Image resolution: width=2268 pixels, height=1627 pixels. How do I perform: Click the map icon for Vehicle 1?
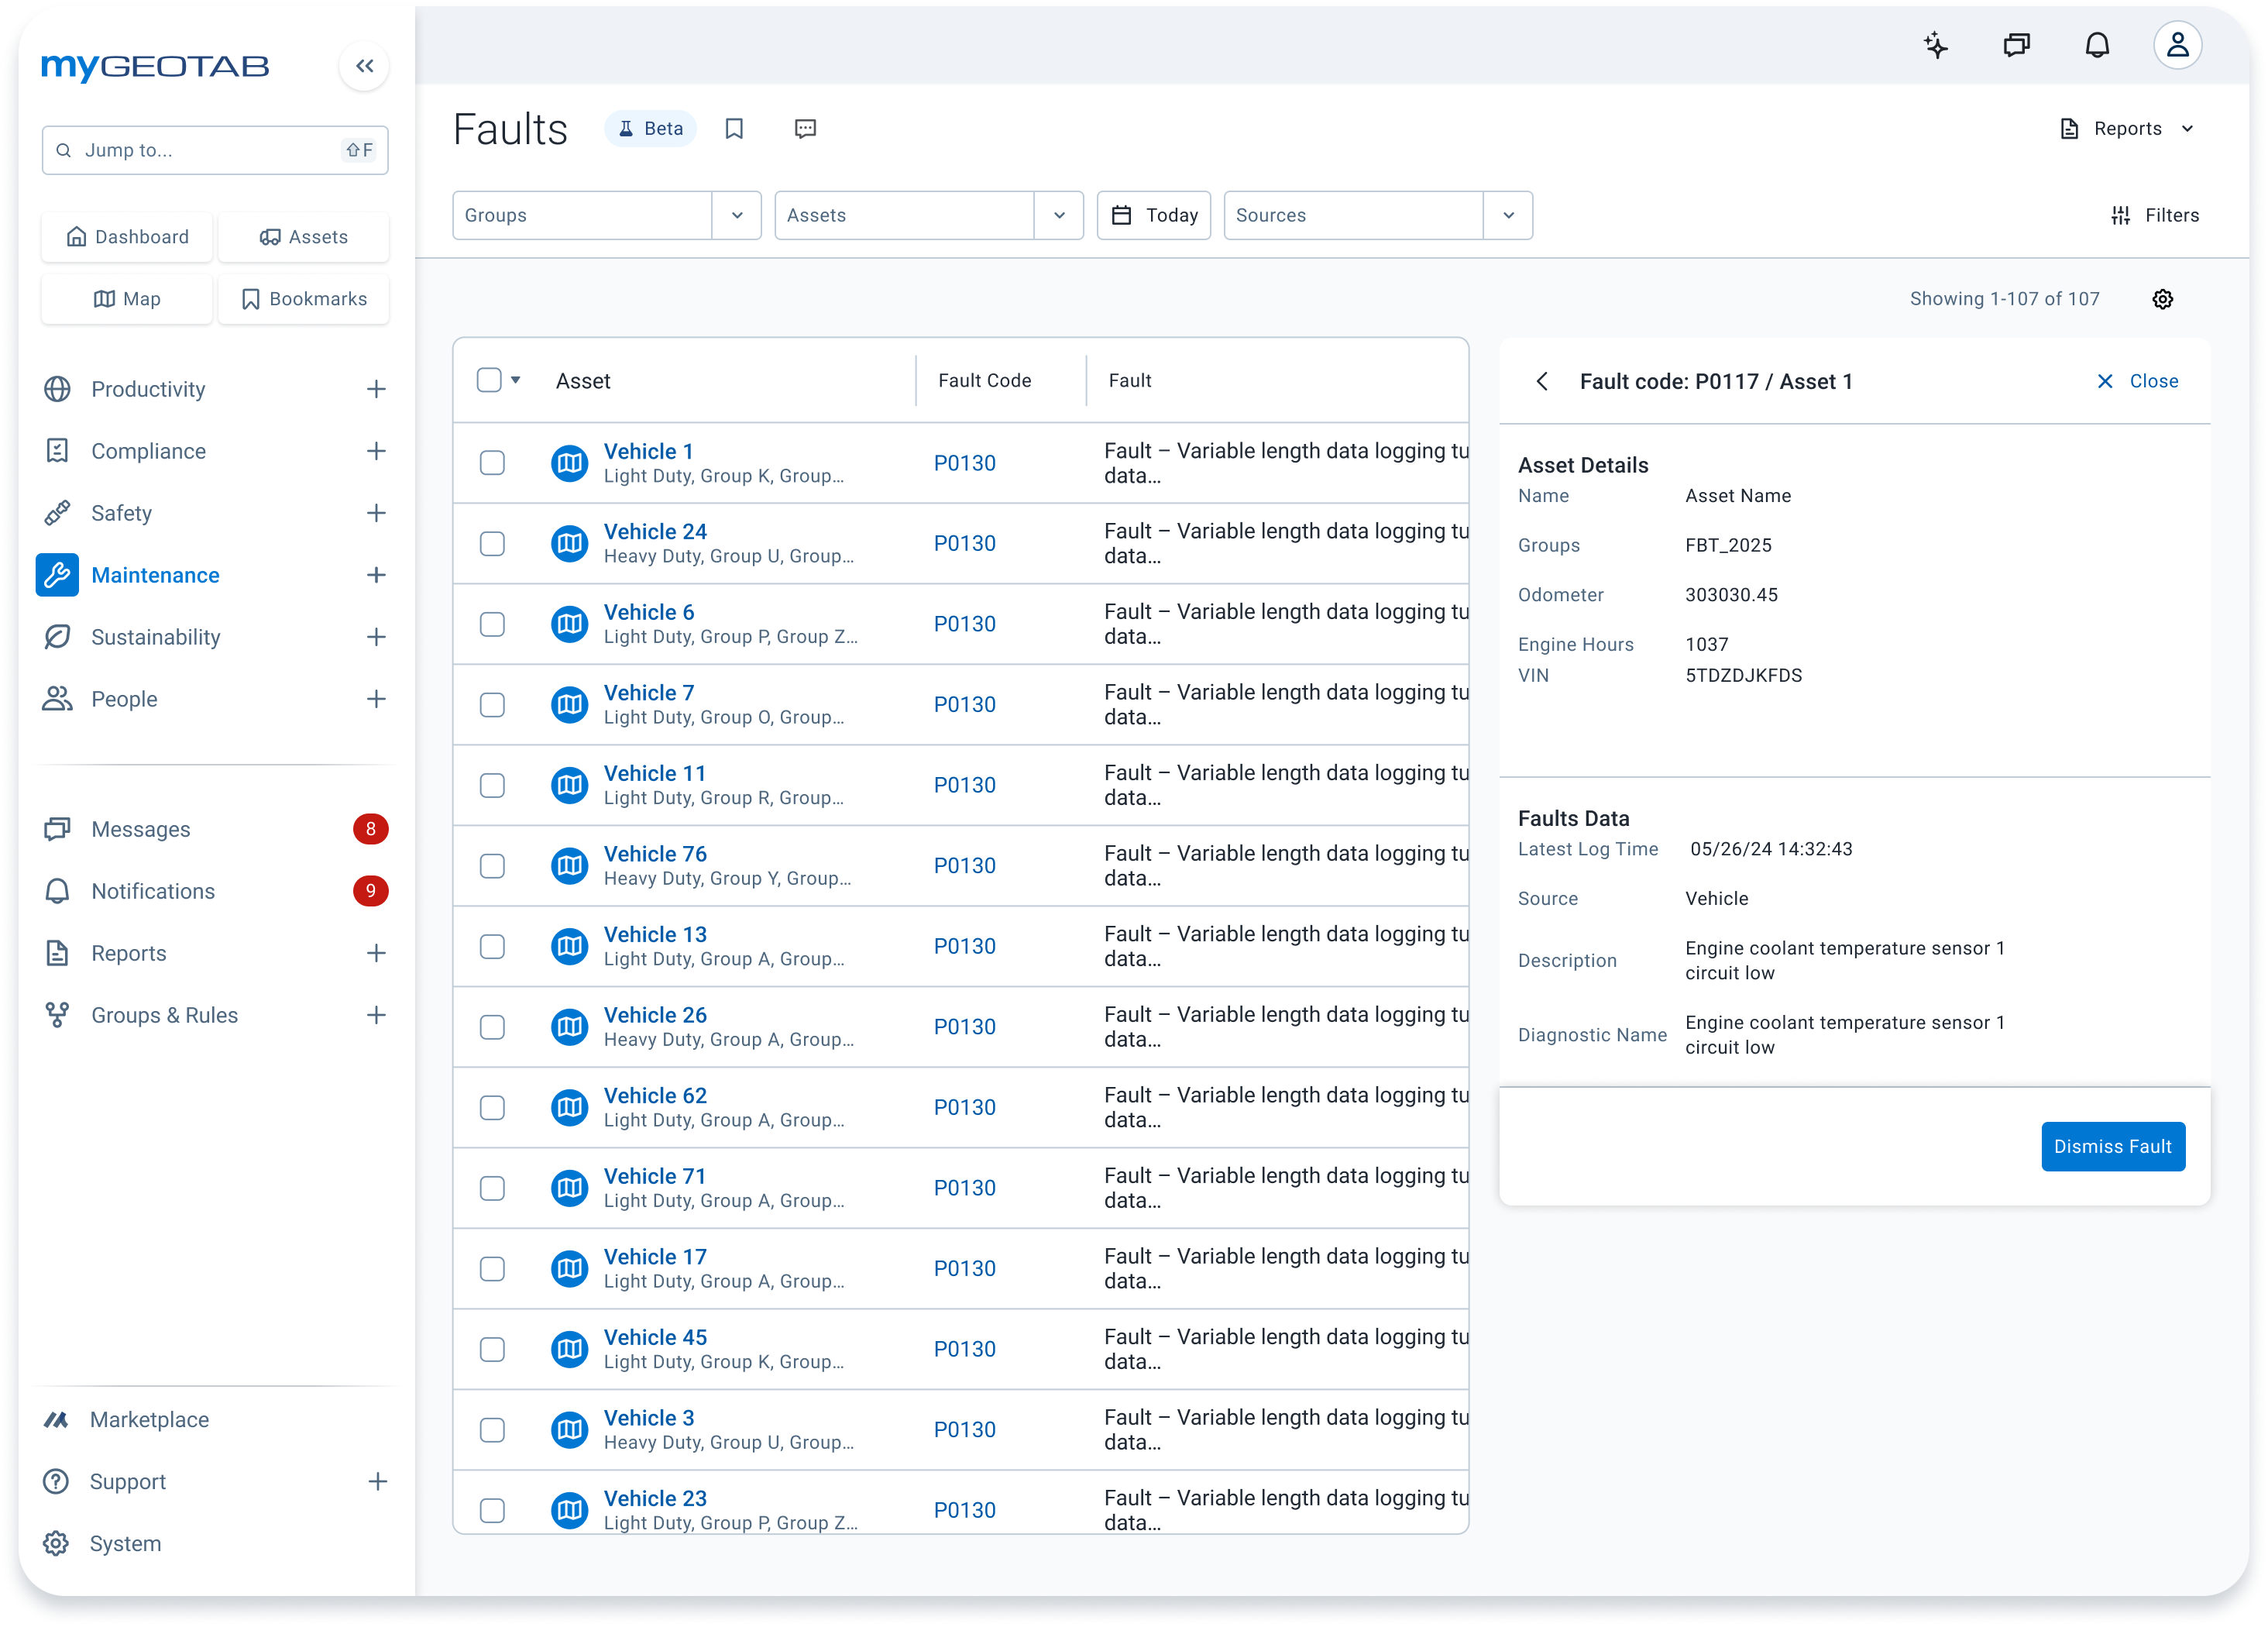tap(569, 463)
